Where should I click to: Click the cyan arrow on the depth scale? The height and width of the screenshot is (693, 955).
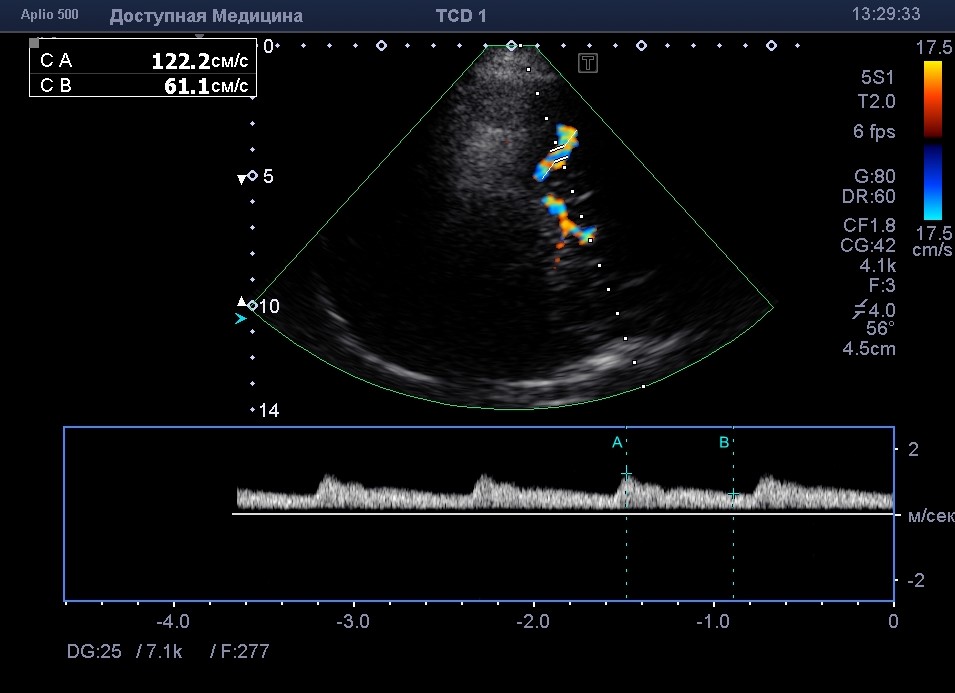point(240,319)
